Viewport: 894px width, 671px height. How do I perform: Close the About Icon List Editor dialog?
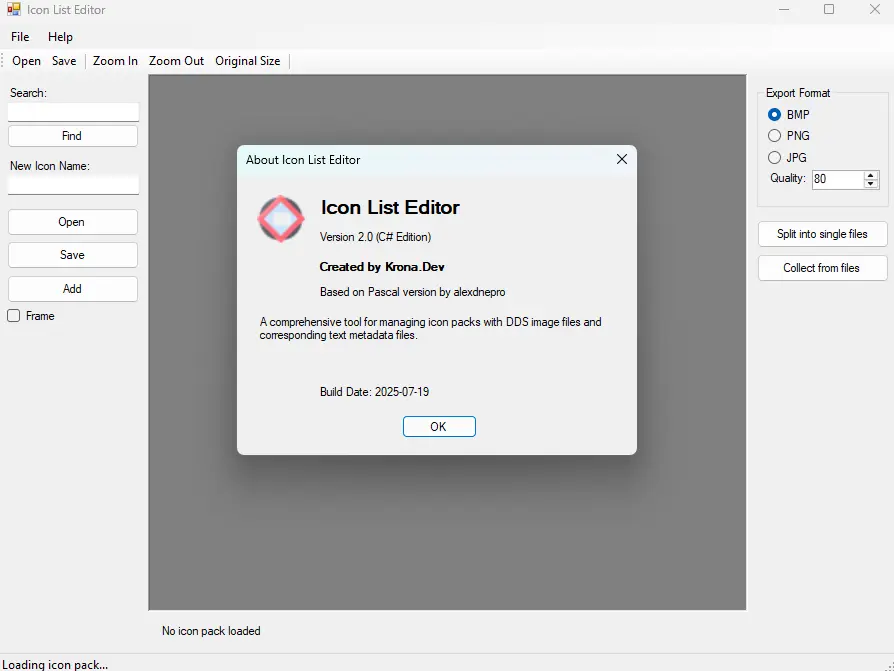tap(622, 159)
